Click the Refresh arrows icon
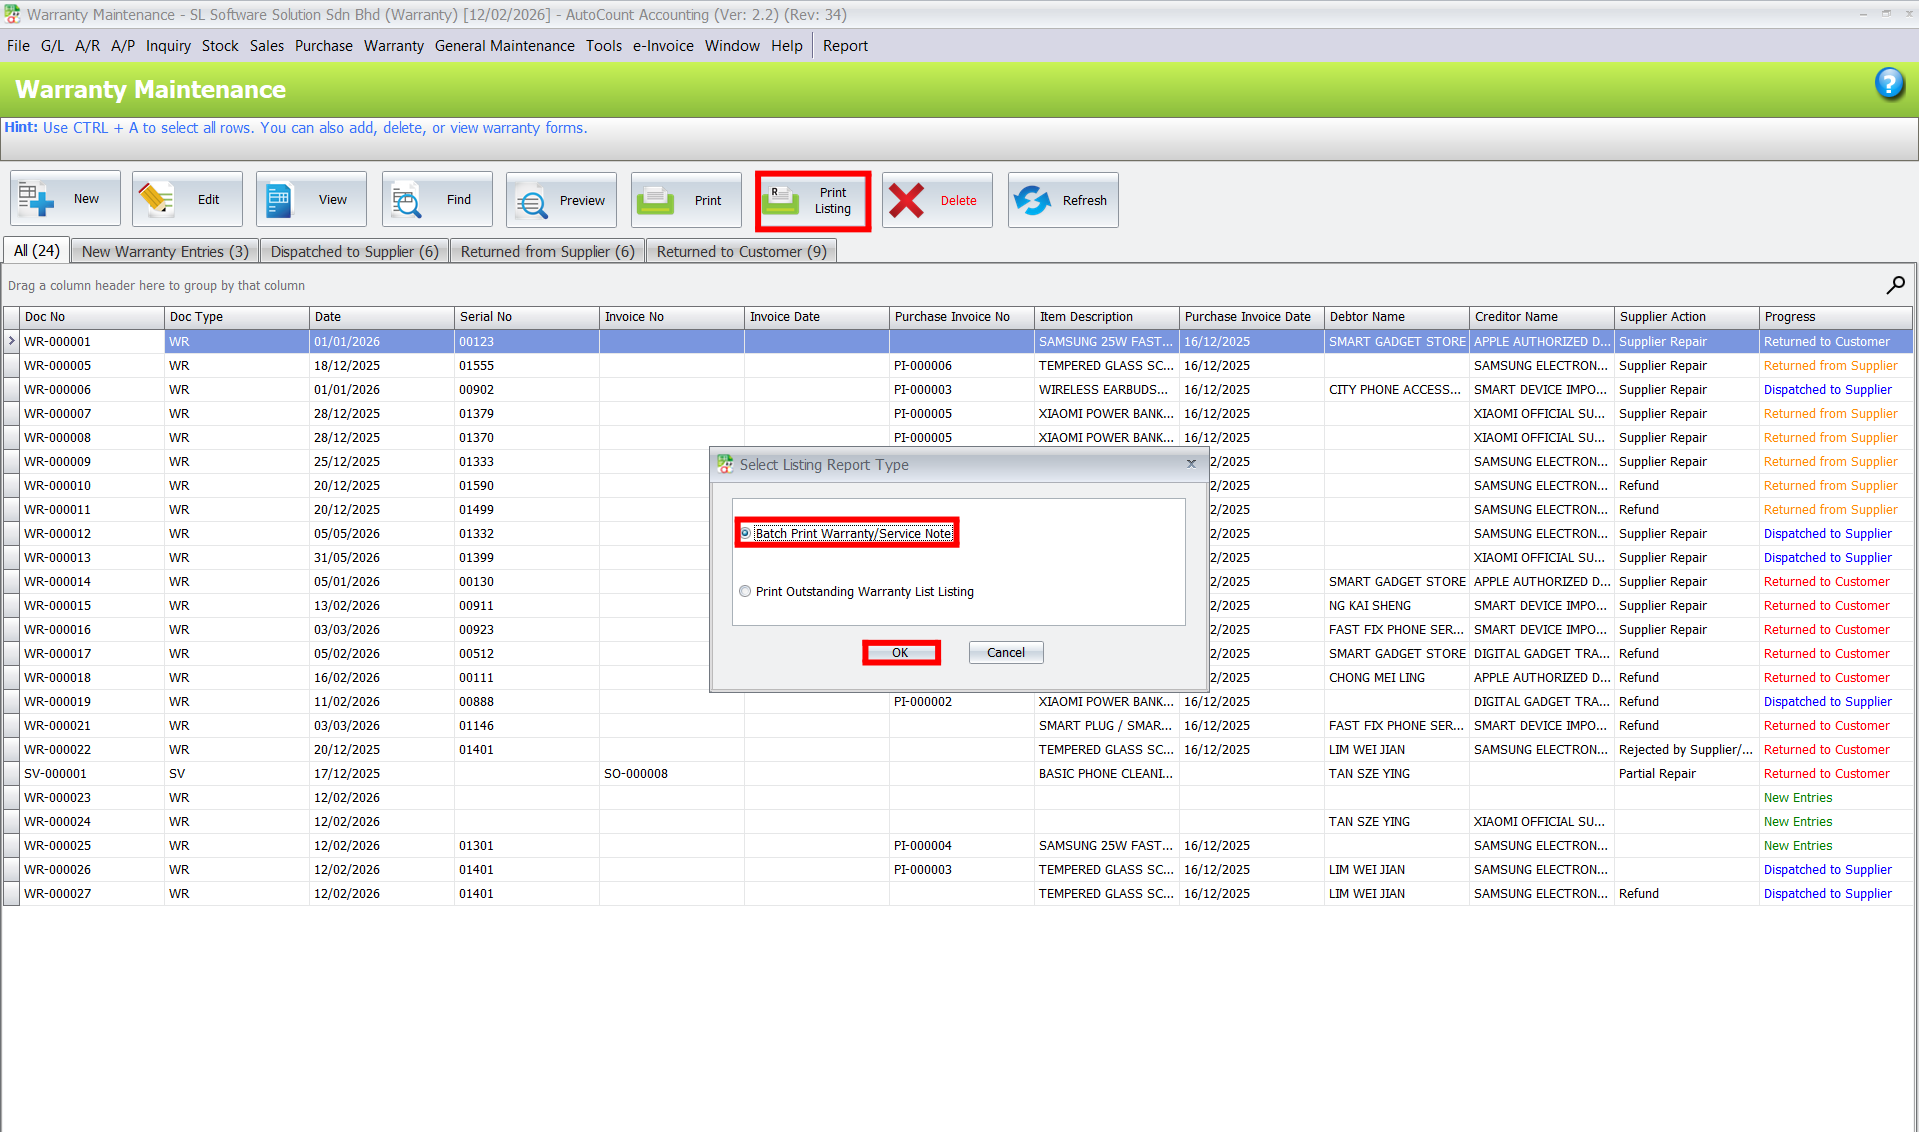The height and width of the screenshot is (1132, 1919). [x=1032, y=201]
